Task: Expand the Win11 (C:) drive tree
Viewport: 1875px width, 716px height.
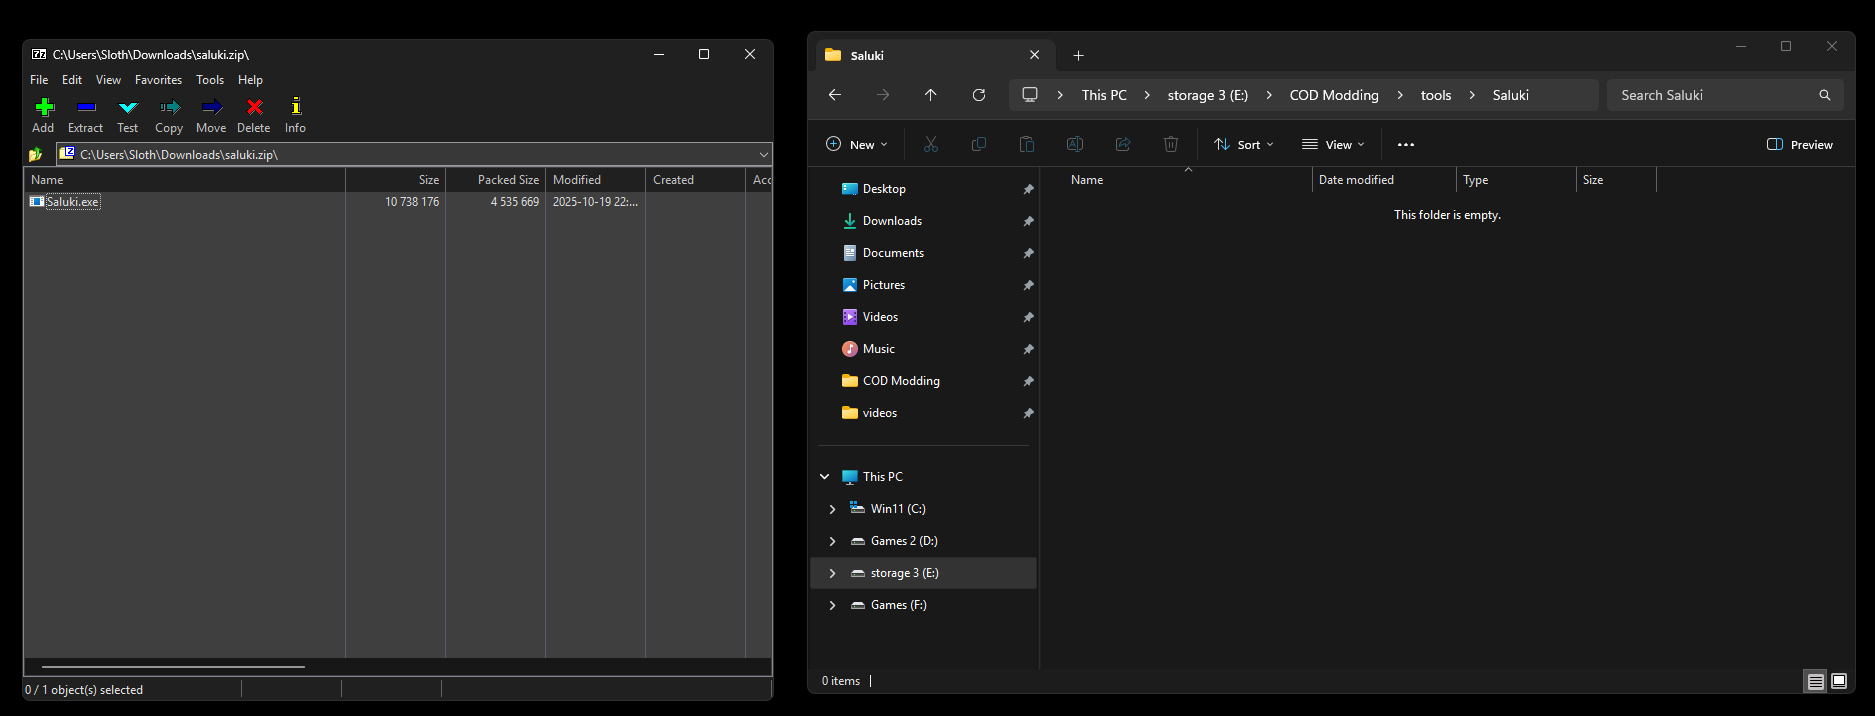Action: pyautogui.click(x=832, y=509)
